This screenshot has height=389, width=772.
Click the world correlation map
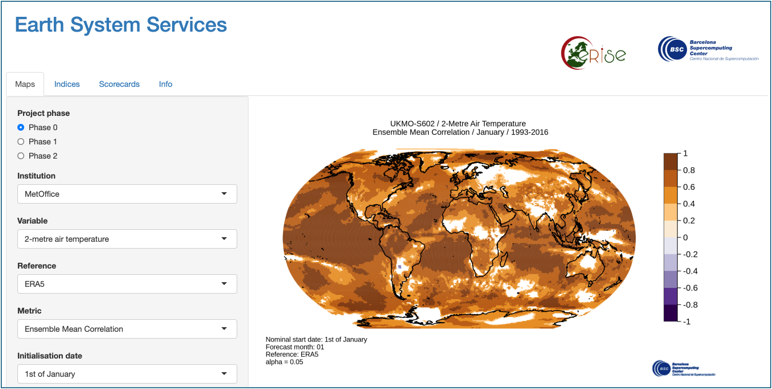click(x=460, y=238)
